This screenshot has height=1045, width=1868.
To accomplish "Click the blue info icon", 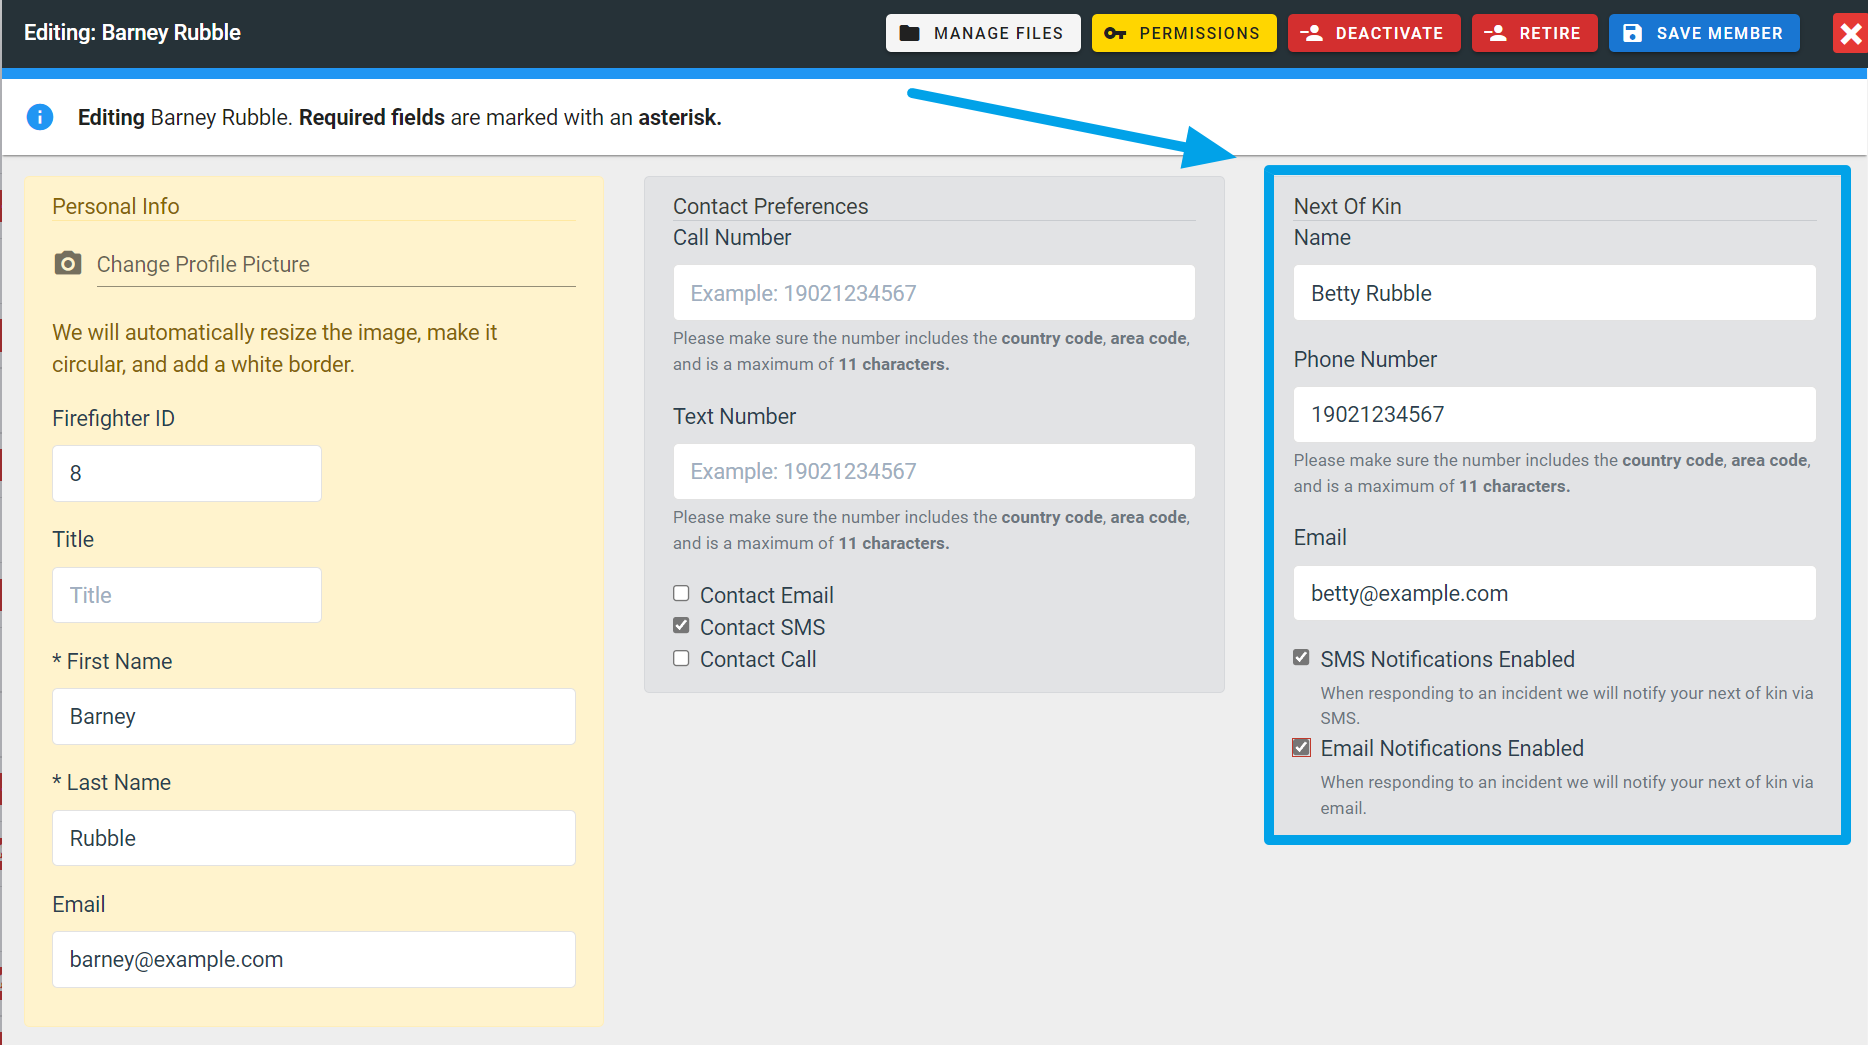I will click(40, 117).
